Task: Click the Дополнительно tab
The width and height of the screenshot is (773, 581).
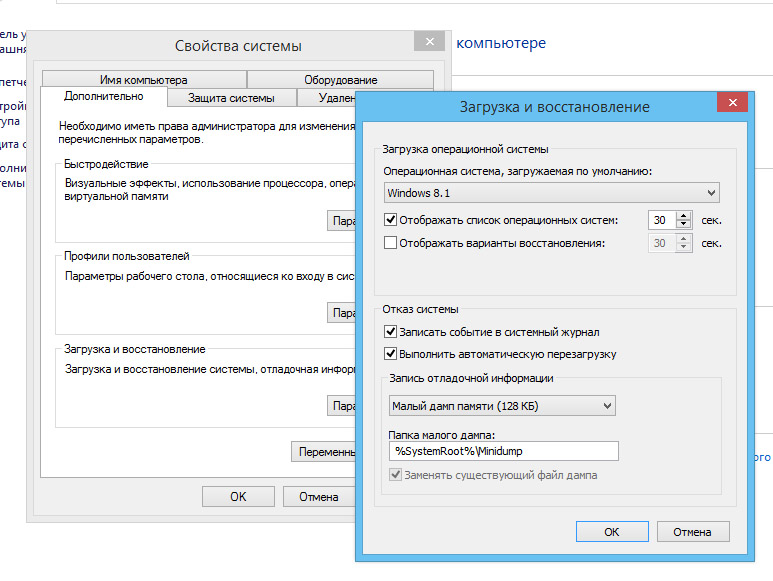Action: (103, 96)
